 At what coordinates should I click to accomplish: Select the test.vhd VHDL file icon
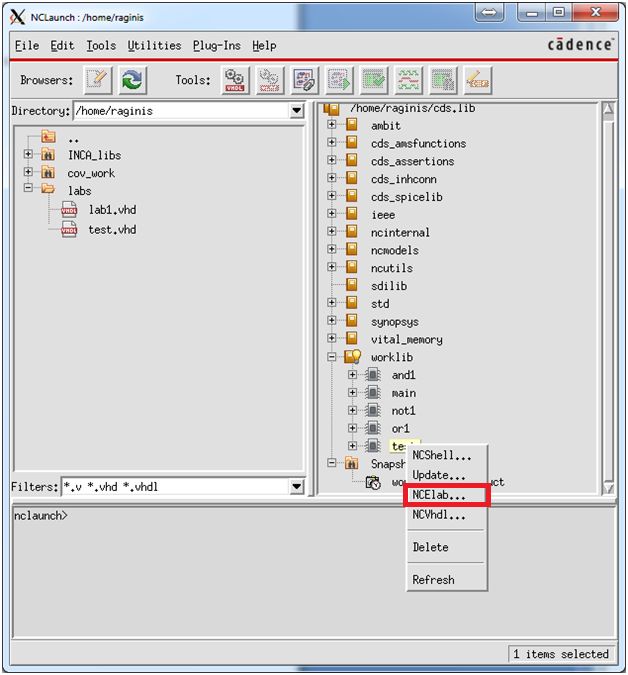pos(69,229)
